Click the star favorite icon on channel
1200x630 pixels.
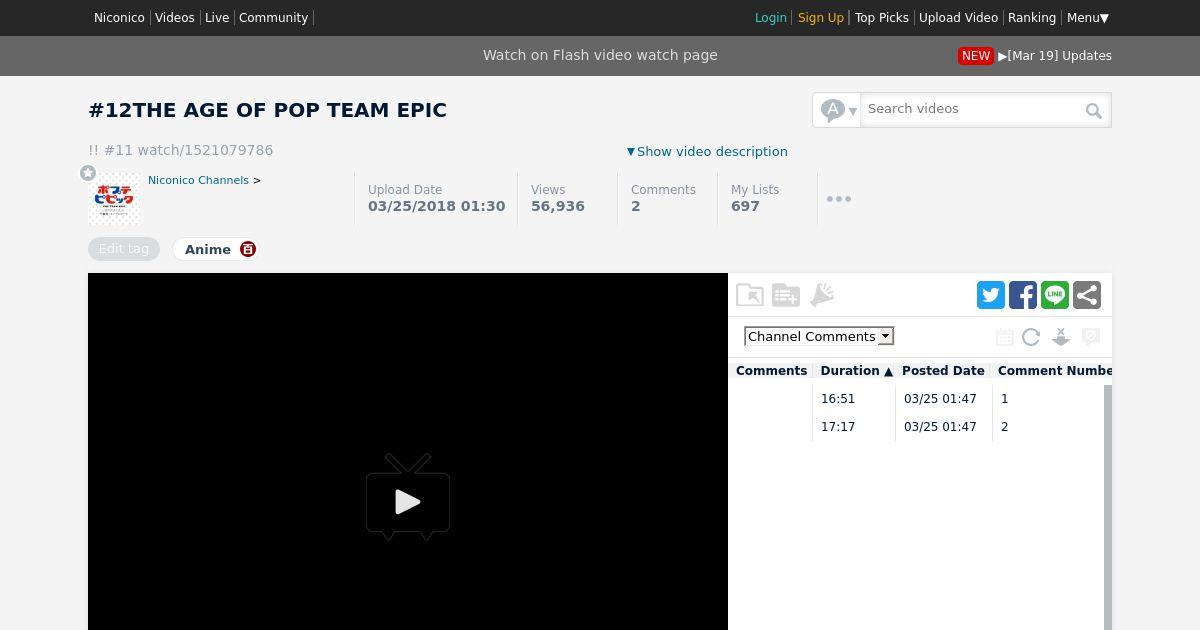coord(88,173)
